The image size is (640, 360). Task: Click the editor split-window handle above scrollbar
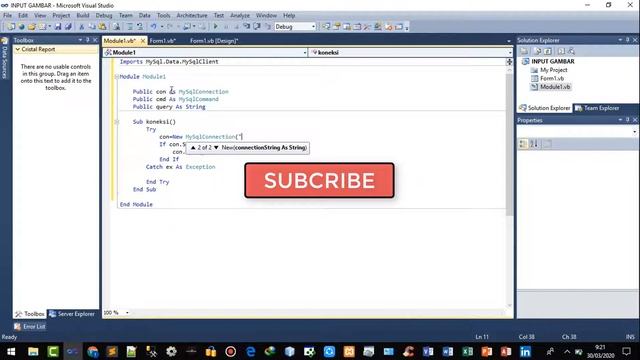click(509, 61)
